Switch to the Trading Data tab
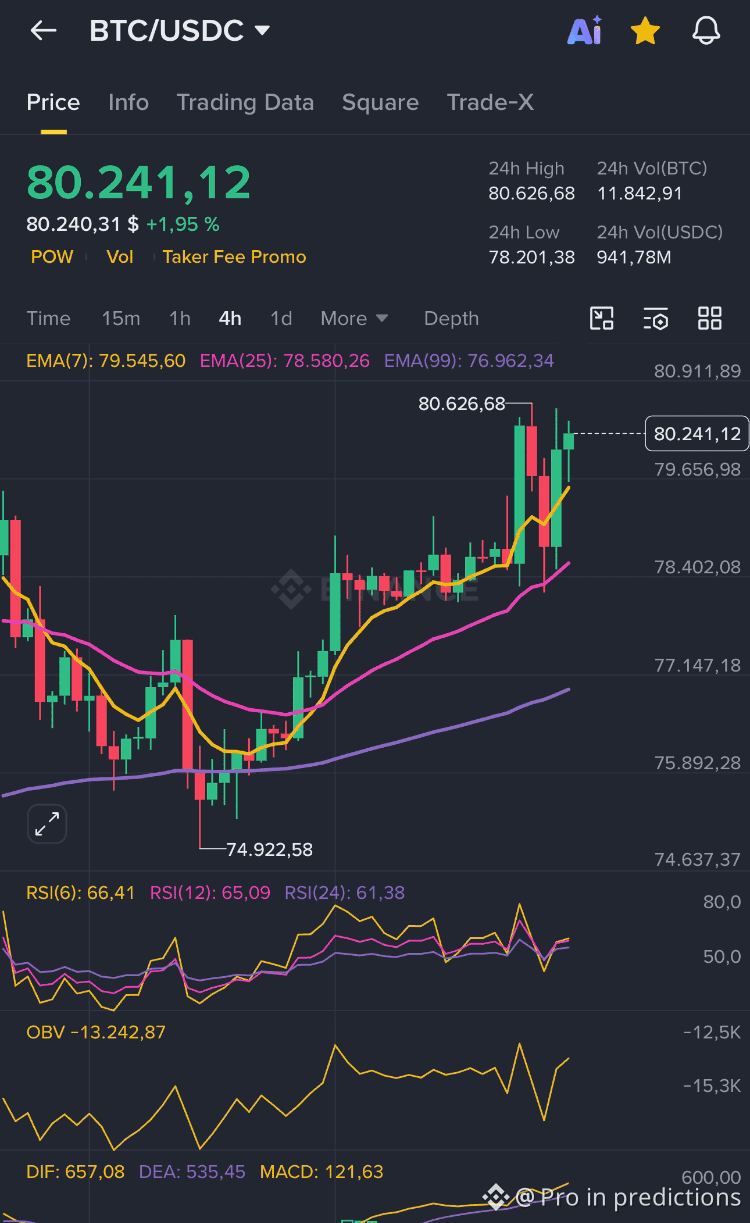The width and height of the screenshot is (750, 1223). click(245, 102)
